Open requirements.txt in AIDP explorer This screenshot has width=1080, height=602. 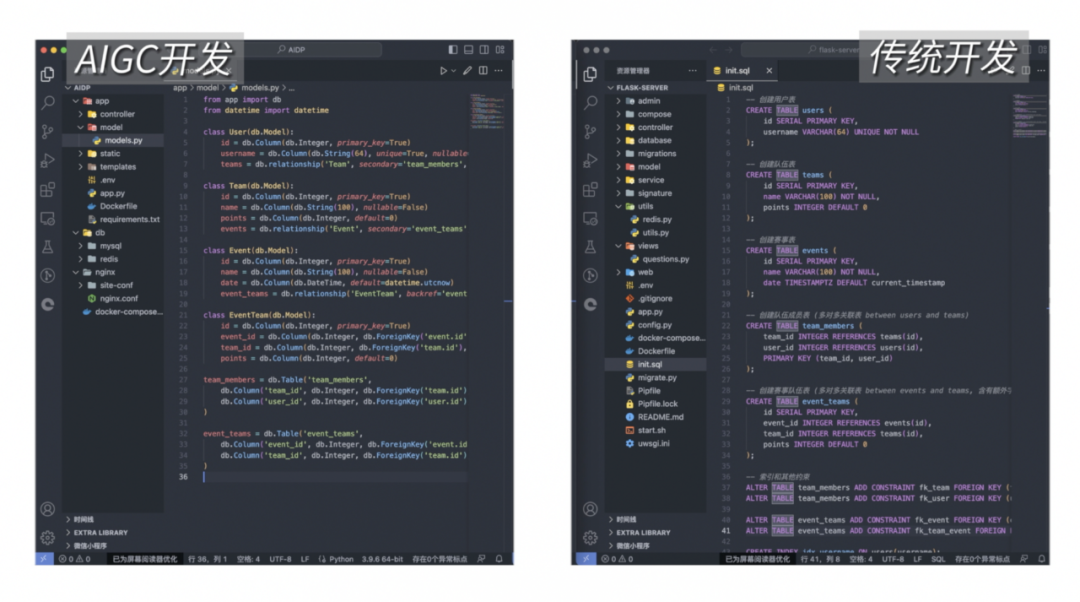[x=129, y=220]
